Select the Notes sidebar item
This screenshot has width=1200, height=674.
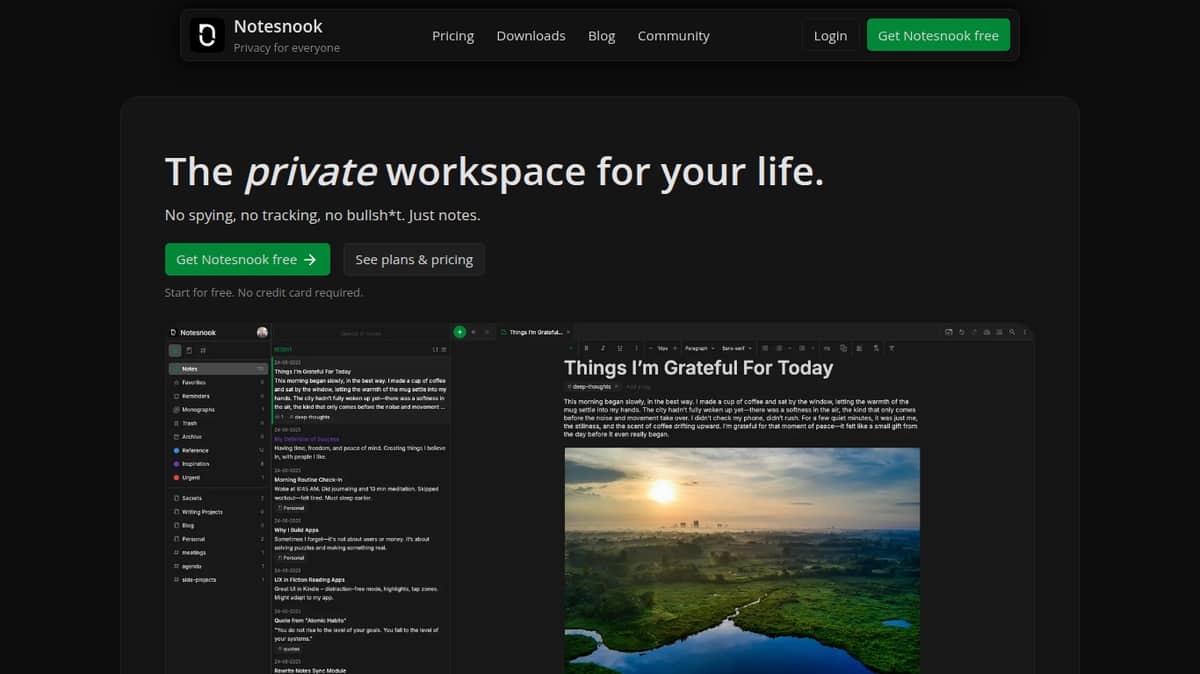click(x=218, y=369)
